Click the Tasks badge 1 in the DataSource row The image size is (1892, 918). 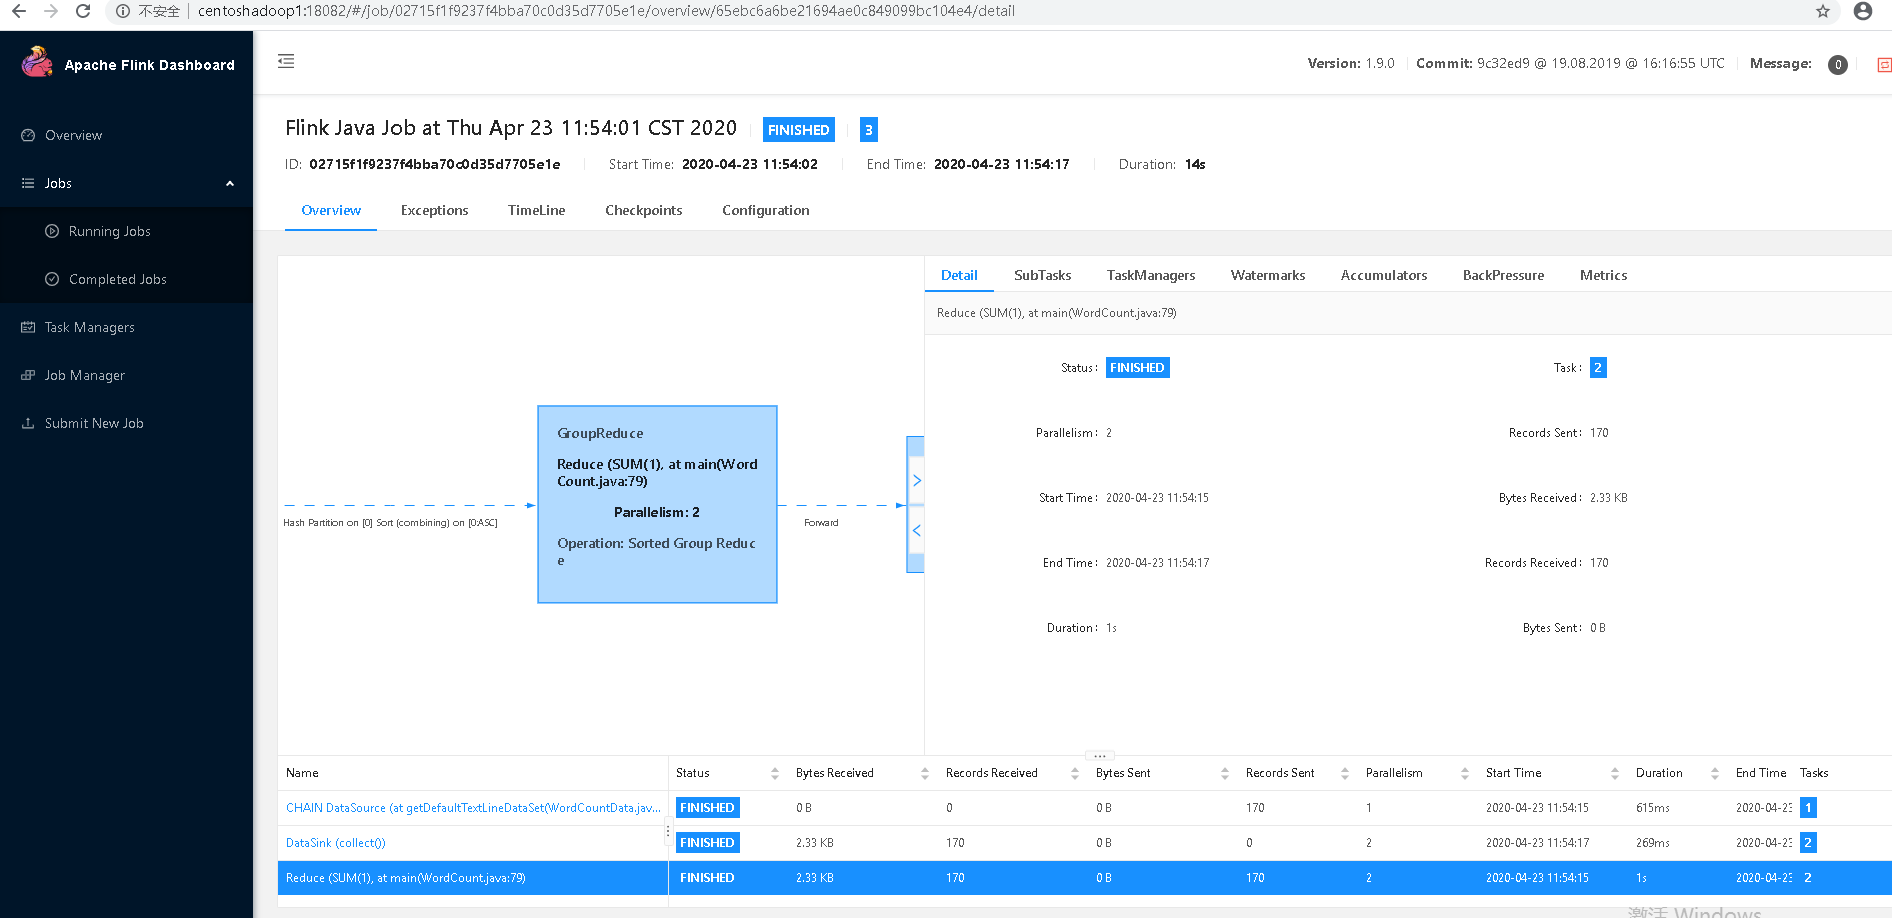point(1808,808)
